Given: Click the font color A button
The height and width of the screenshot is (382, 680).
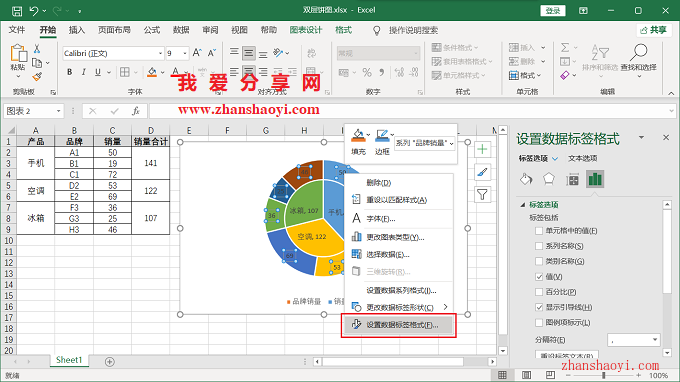Looking at the screenshot, I should click(x=175, y=72).
